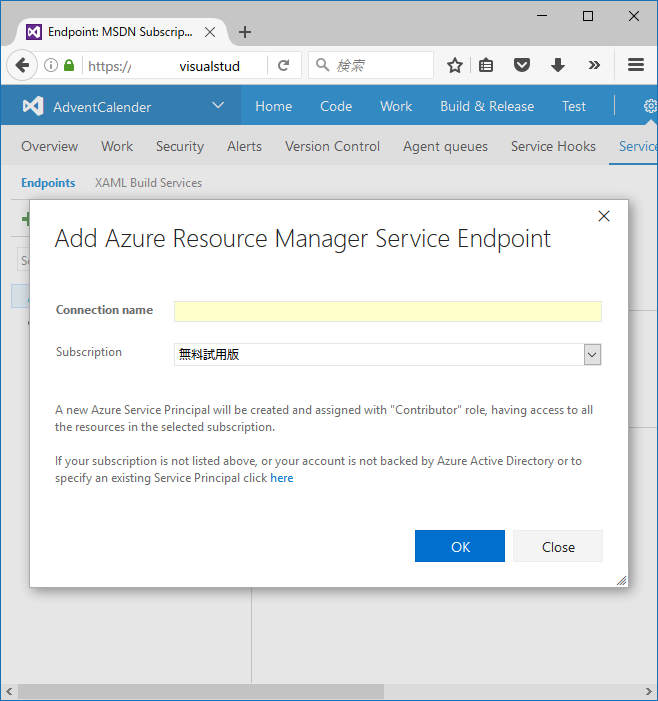This screenshot has width=658, height=701.
Task: Open Work hub in blue bar
Action: pyautogui.click(x=396, y=106)
